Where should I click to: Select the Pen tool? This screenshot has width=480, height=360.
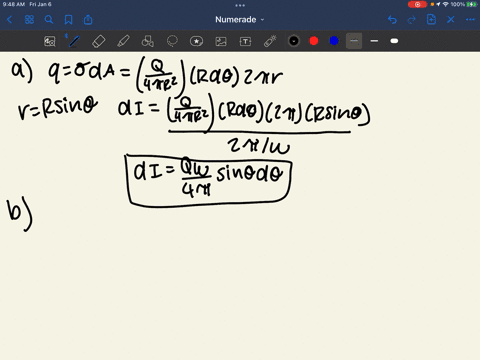pos(74,41)
